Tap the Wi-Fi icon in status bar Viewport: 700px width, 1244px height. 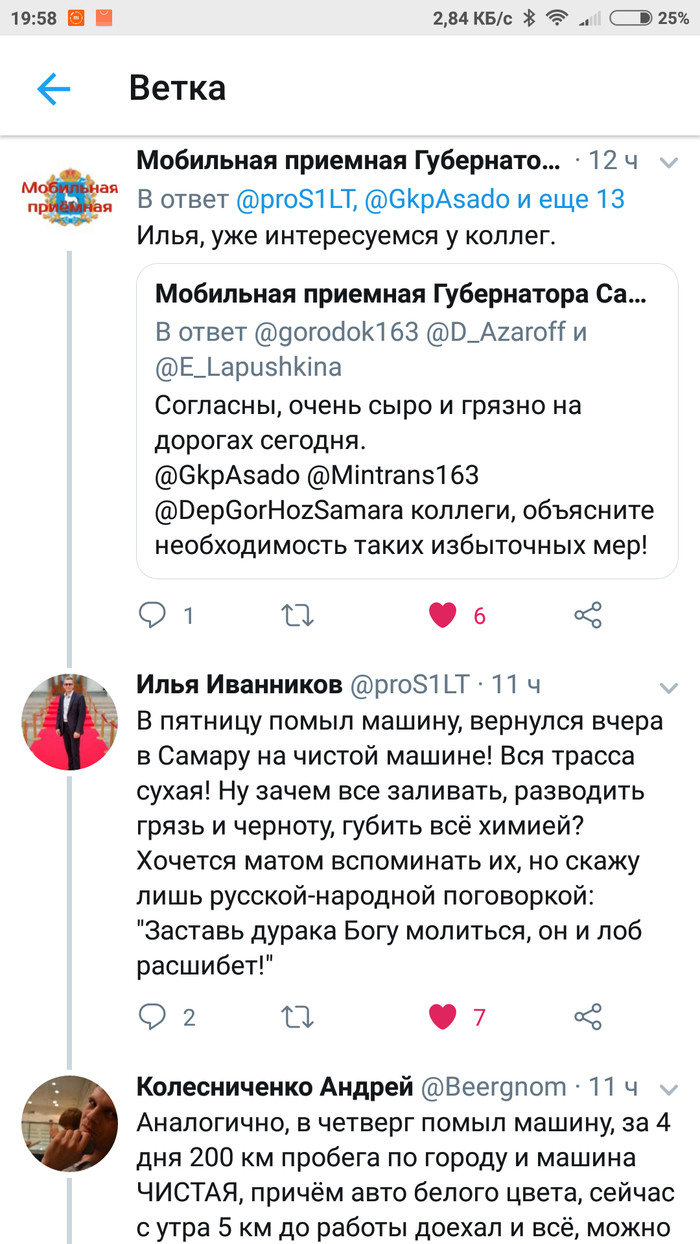[x=558, y=18]
